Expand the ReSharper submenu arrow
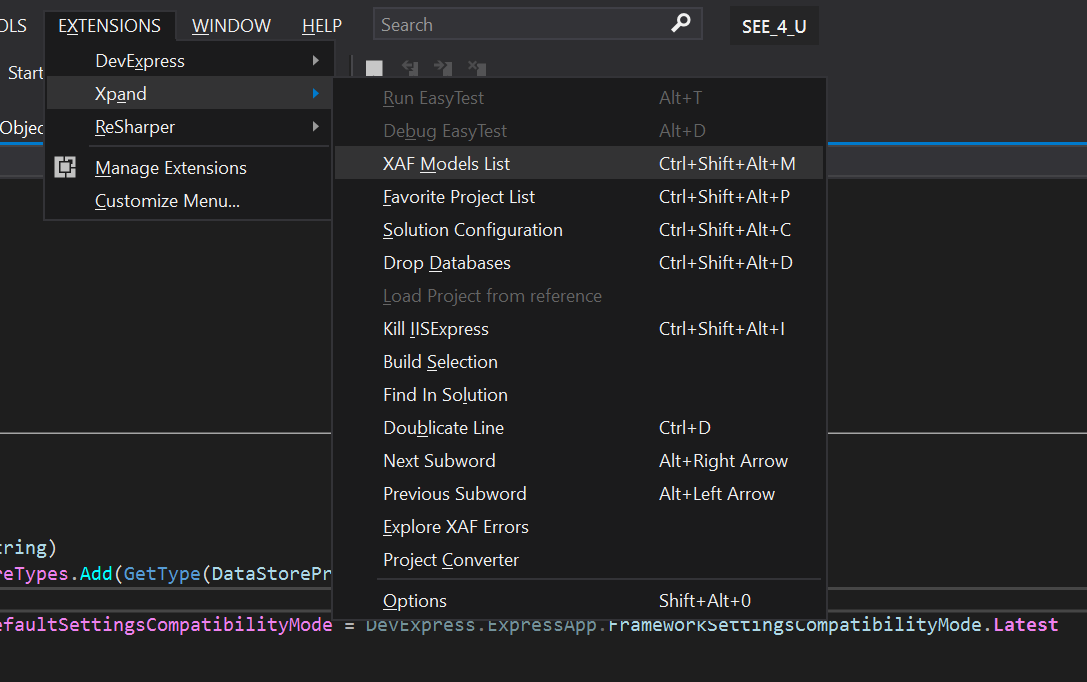Viewport: 1087px width, 682px height. (x=315, y=126)
